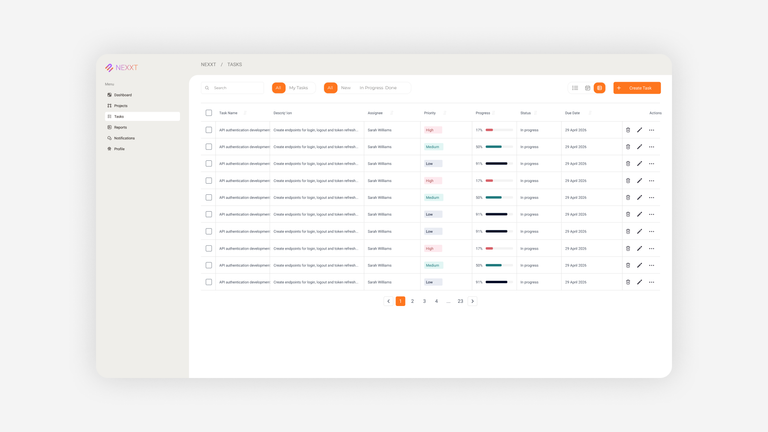
Task: Delete the first task row via trash icon
Action: point(628,130)
